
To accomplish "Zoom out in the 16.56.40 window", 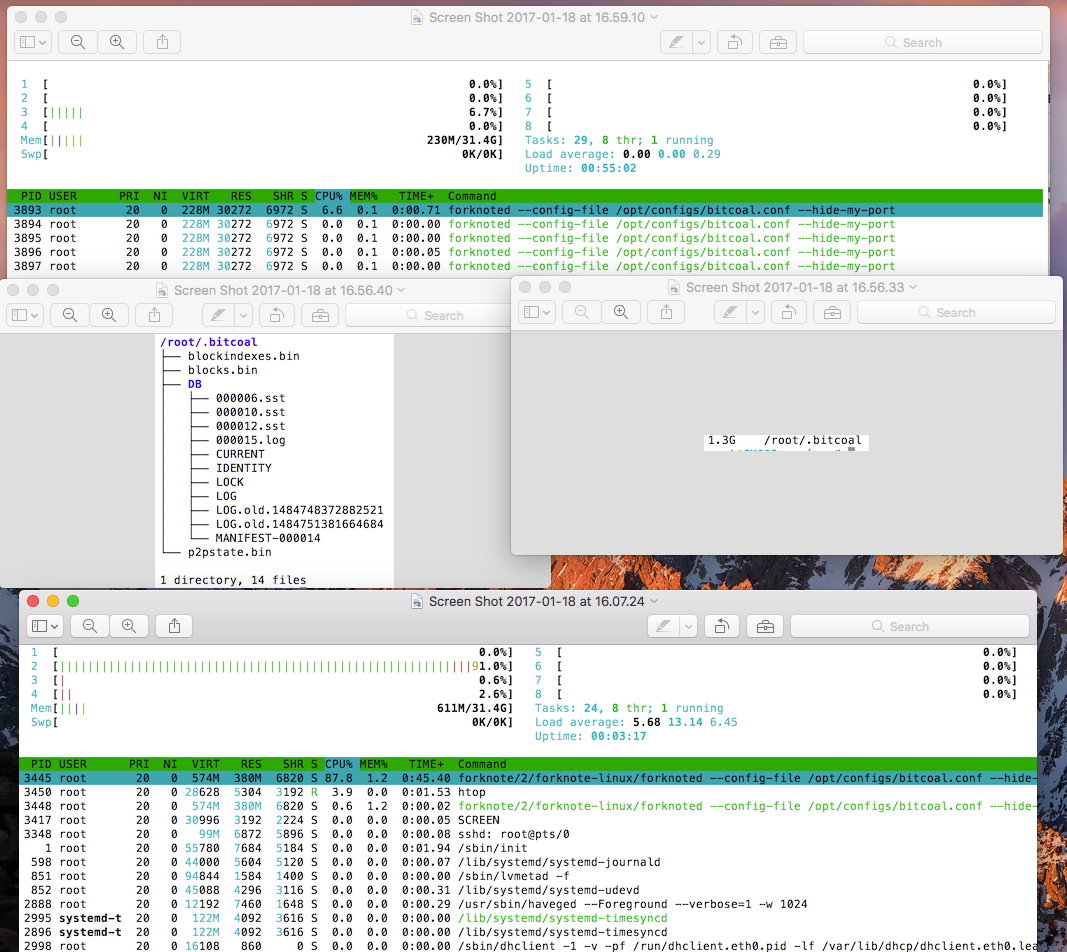I will 69,315.
